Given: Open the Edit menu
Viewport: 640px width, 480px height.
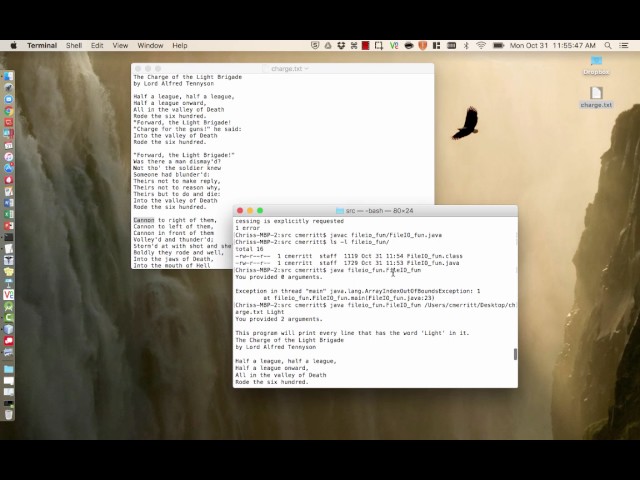Looking at the screenshot, I should coord(97,46).
